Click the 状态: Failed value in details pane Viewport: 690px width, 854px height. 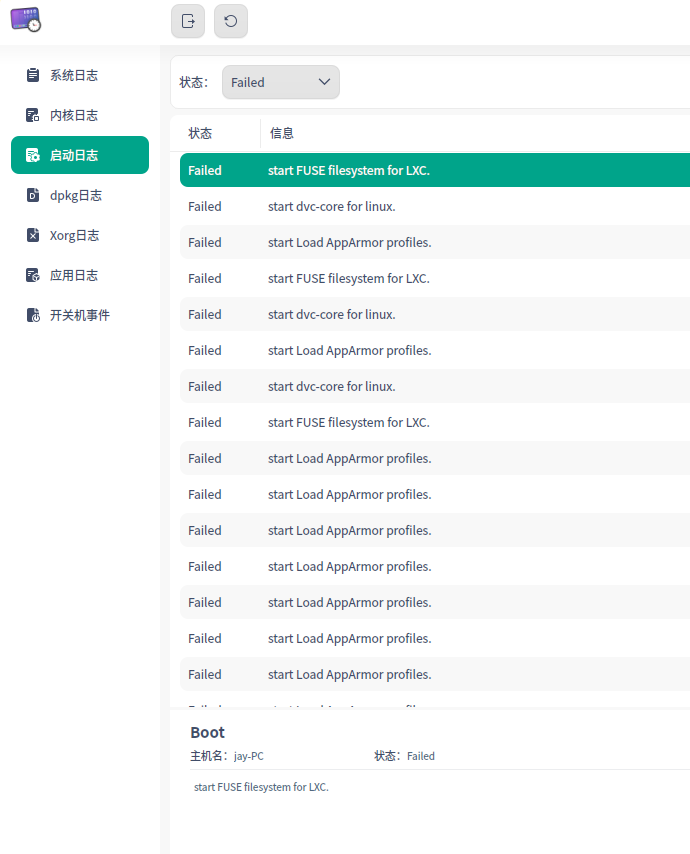[421, 756]
